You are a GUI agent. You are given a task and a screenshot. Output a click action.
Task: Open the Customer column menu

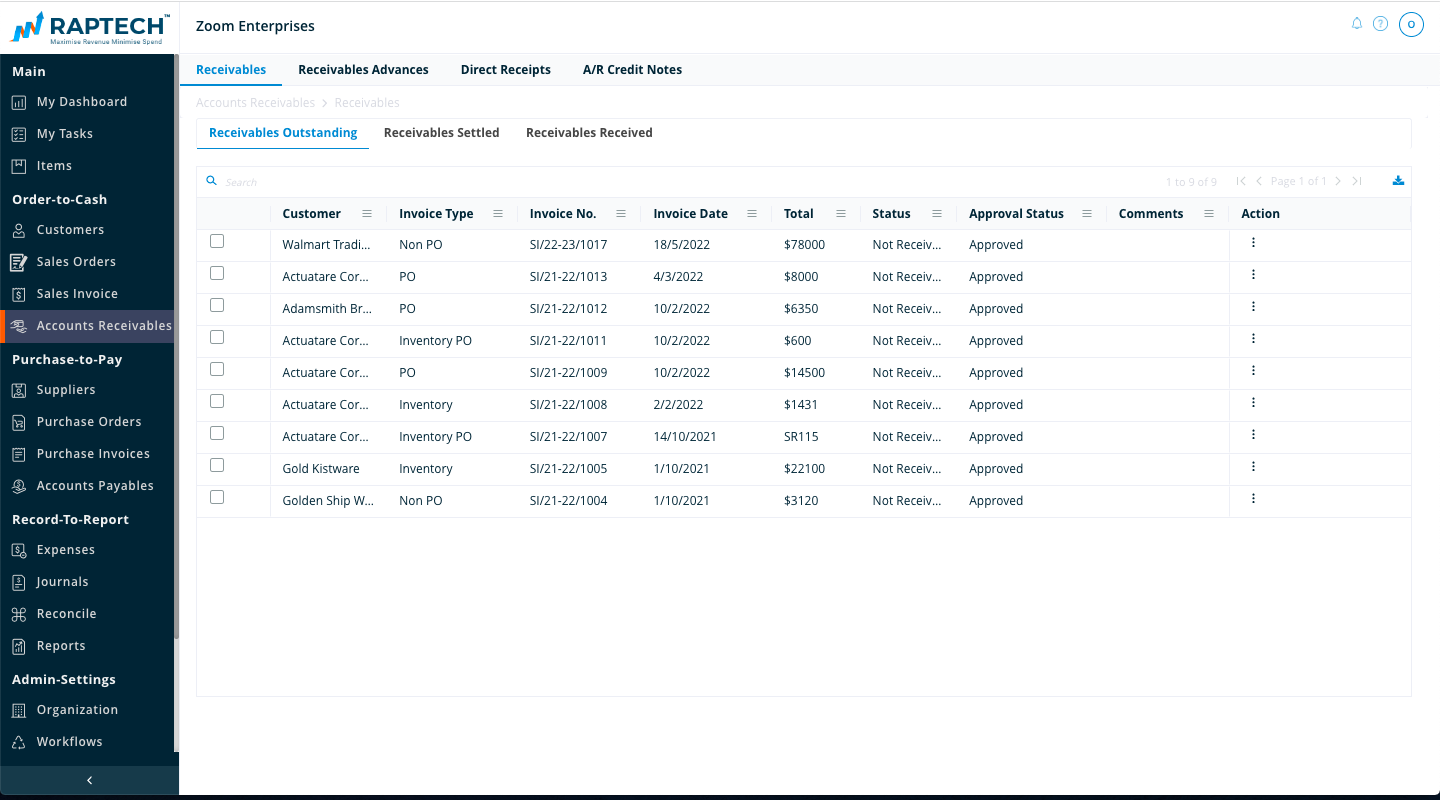coord(367,214)
